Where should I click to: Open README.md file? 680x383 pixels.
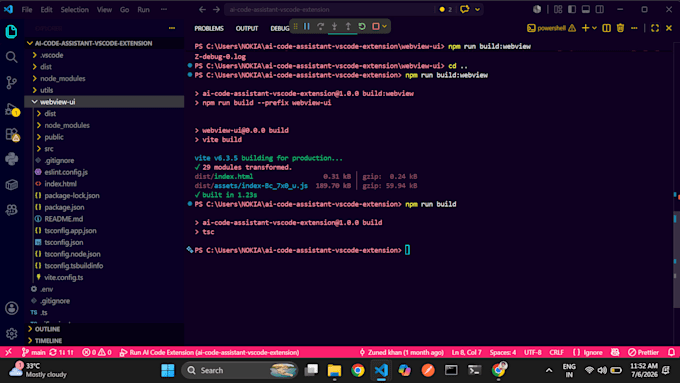click(x=64, y=219)
